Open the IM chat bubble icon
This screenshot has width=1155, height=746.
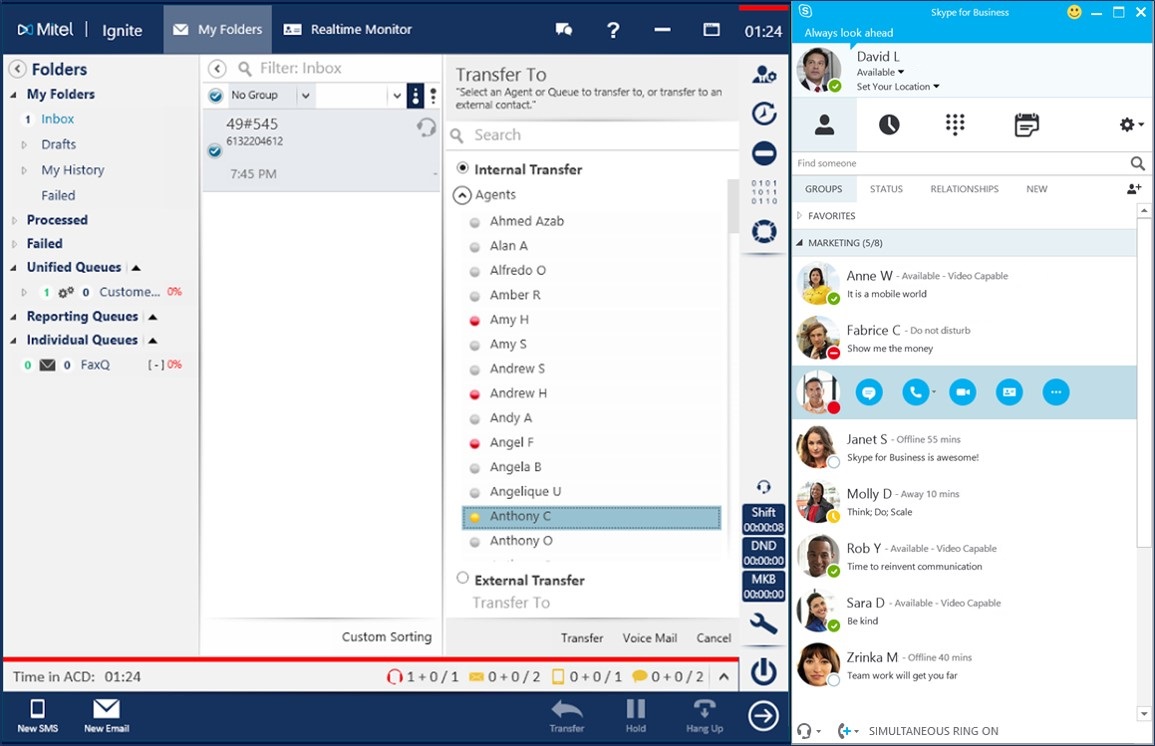869,392
